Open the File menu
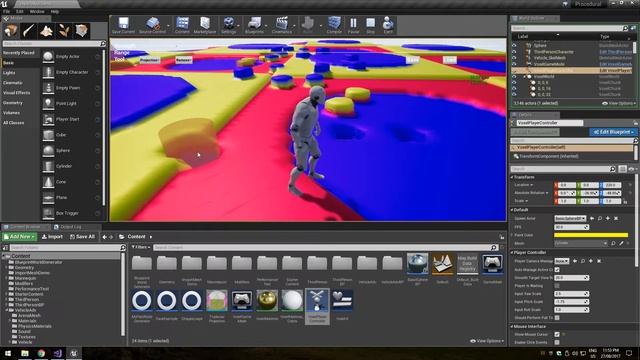 7,11
